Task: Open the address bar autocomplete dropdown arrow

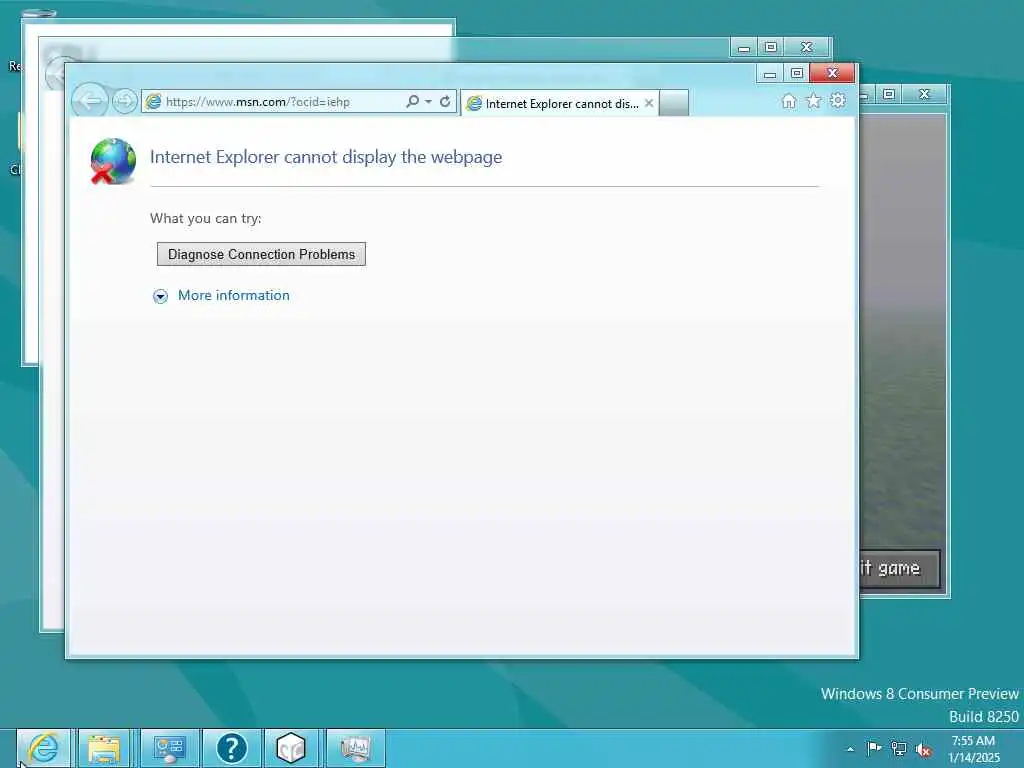Action: pos(428,101)
